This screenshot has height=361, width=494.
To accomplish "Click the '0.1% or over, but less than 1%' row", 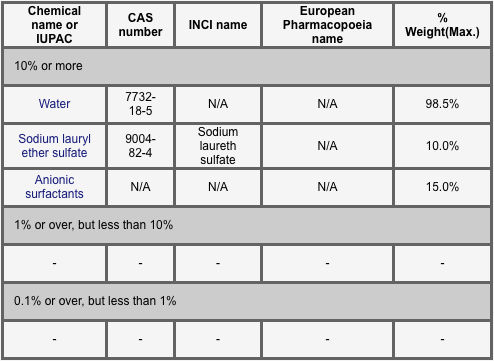I will (247, 301).
